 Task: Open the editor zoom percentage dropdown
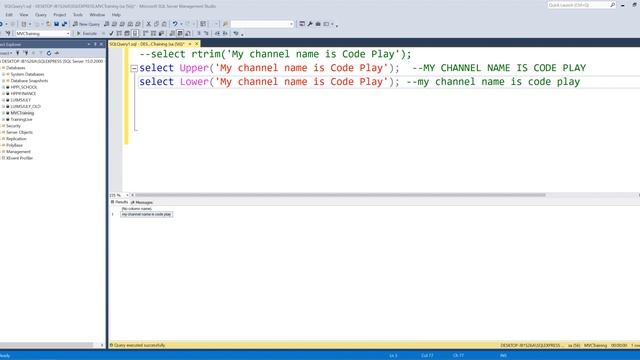pos(127,195)
